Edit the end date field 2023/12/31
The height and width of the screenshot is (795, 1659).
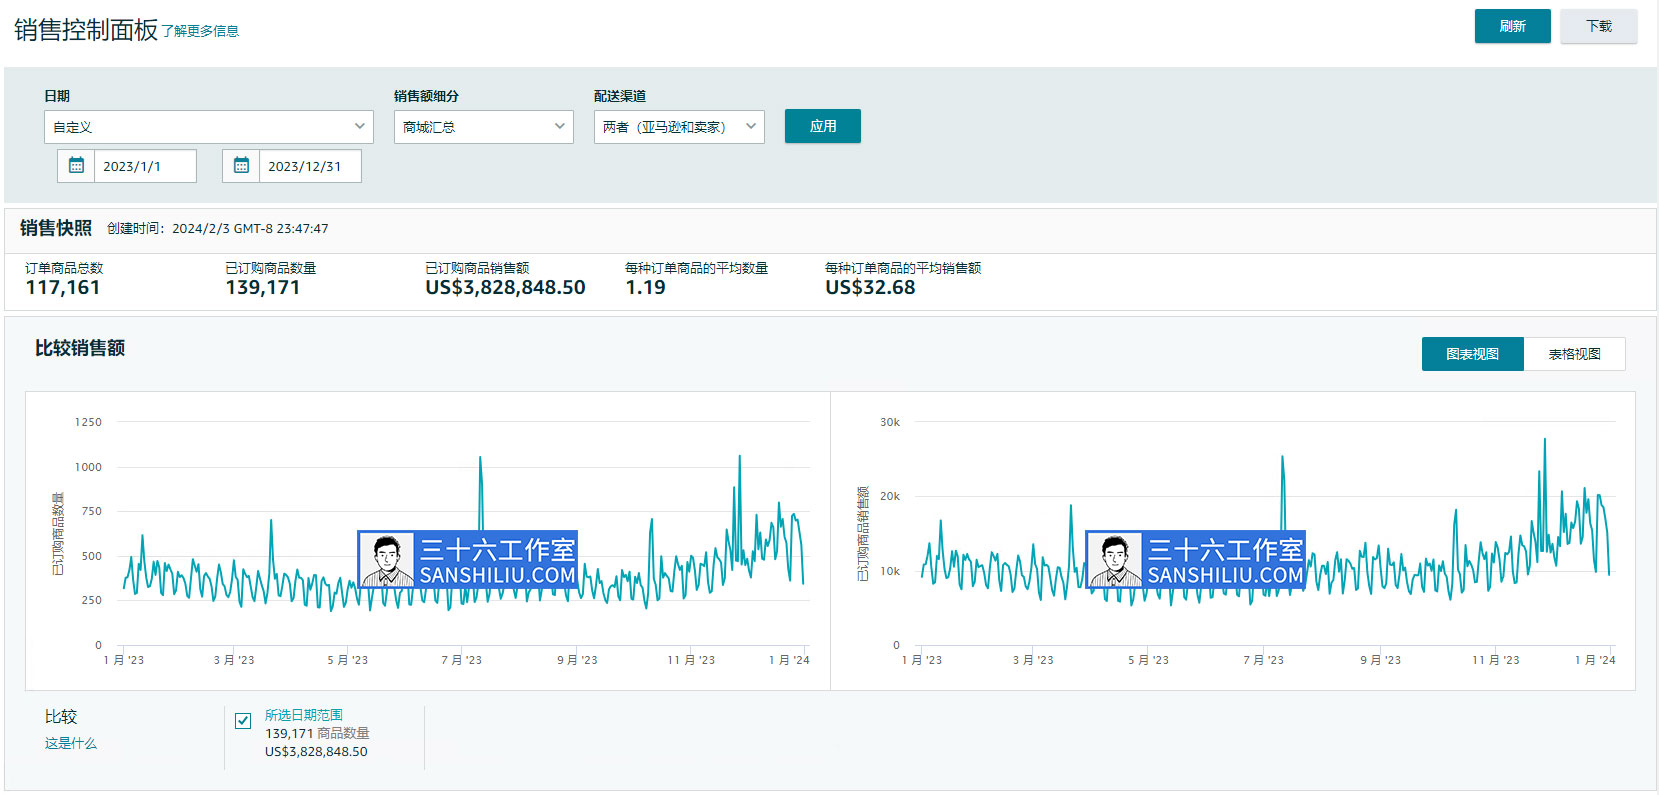310,166
